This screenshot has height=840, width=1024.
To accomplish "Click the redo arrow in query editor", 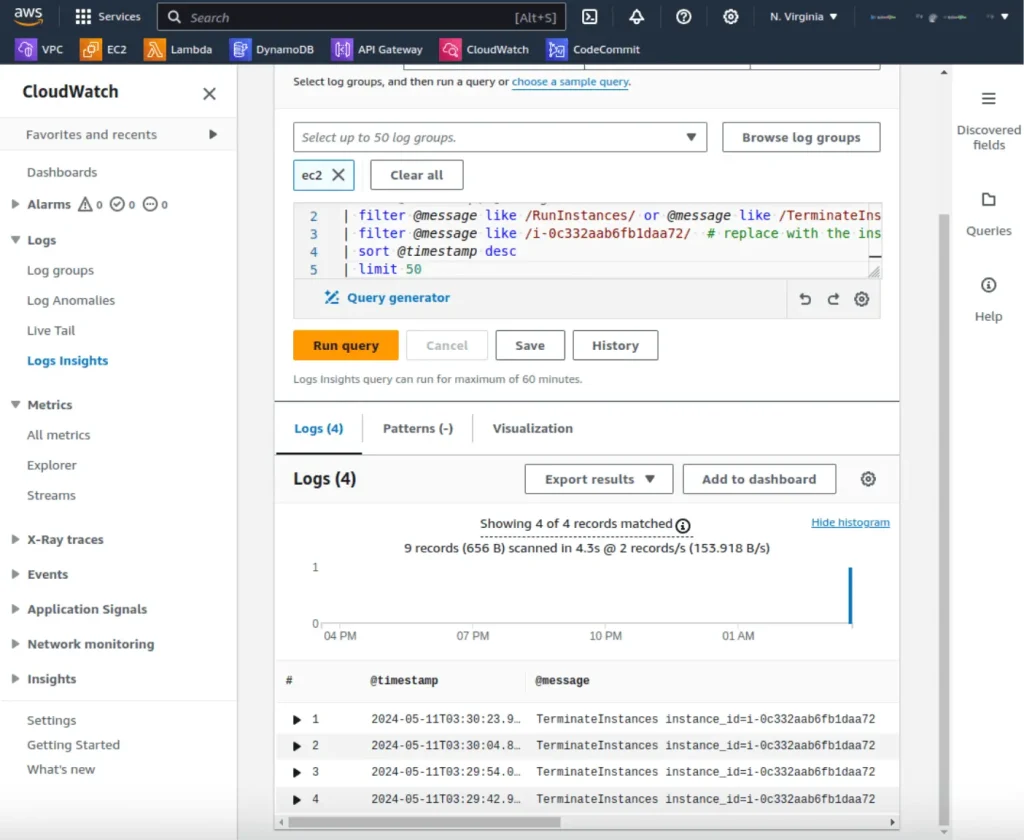I will coord(833,299).
